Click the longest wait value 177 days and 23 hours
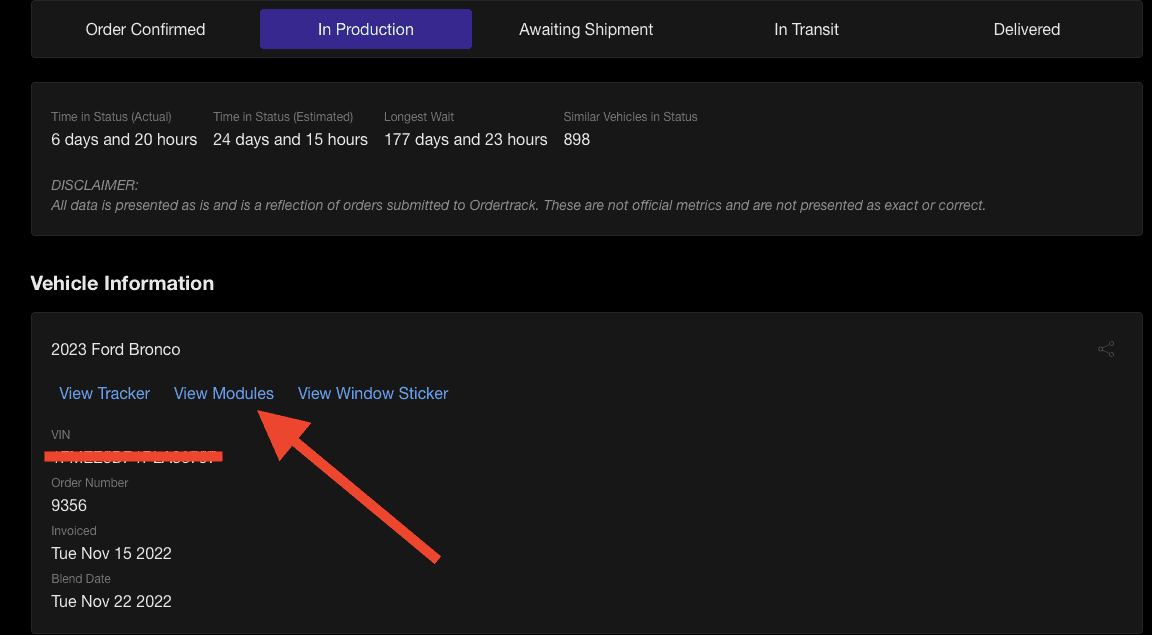 coord(466,140)
